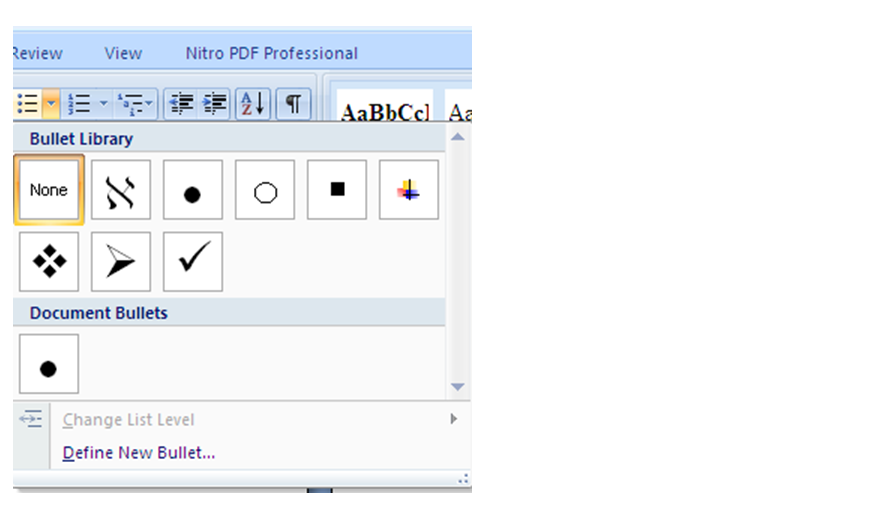Select the None bullet option
Screen dimensions: 882x511
coord(48,190)
